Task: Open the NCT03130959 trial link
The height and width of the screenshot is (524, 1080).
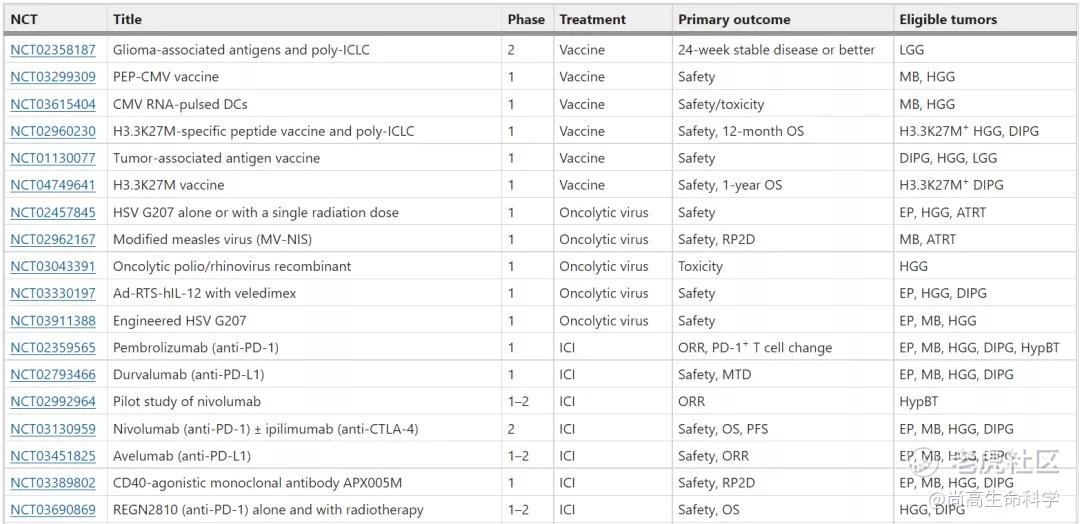Action: point(53,429)
